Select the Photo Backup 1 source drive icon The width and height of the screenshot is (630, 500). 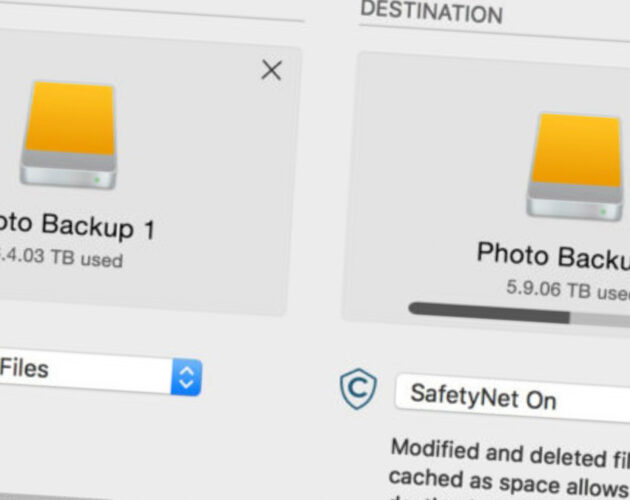point(69,135)
